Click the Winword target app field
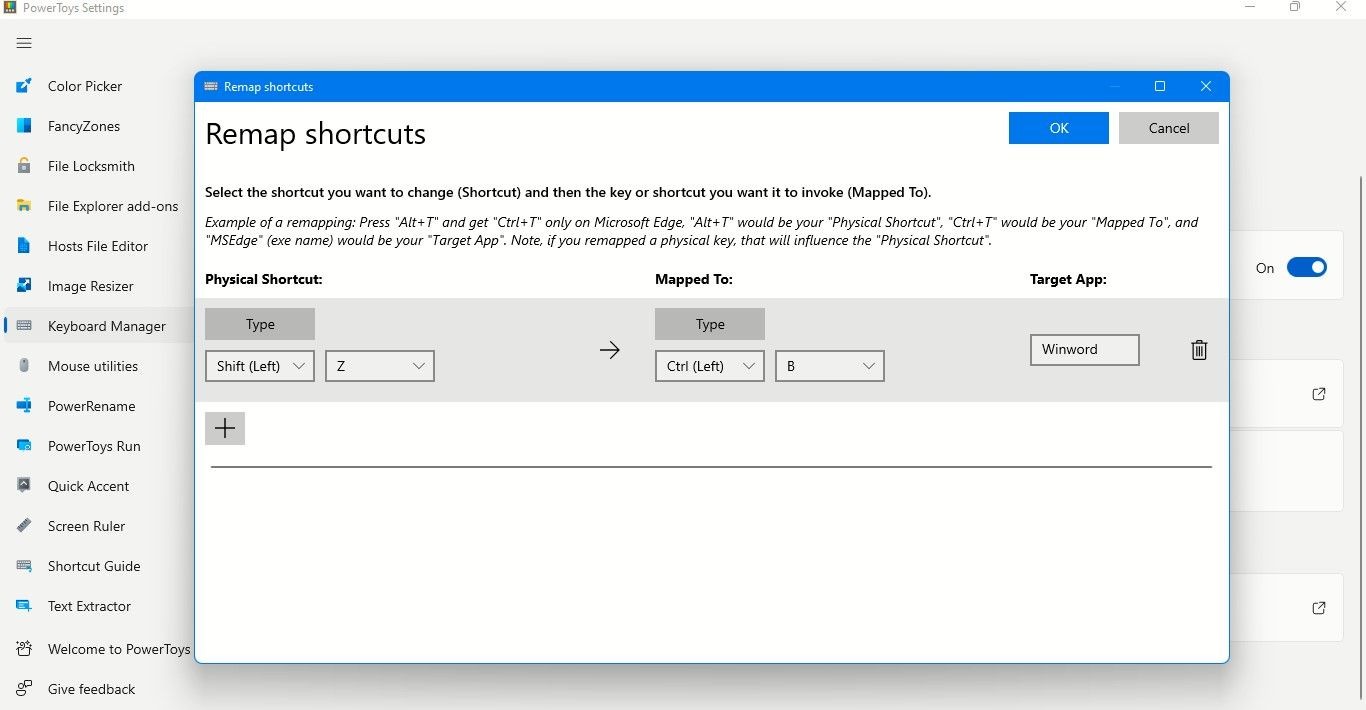The image size is (1366, 710). coord(1085,350)
